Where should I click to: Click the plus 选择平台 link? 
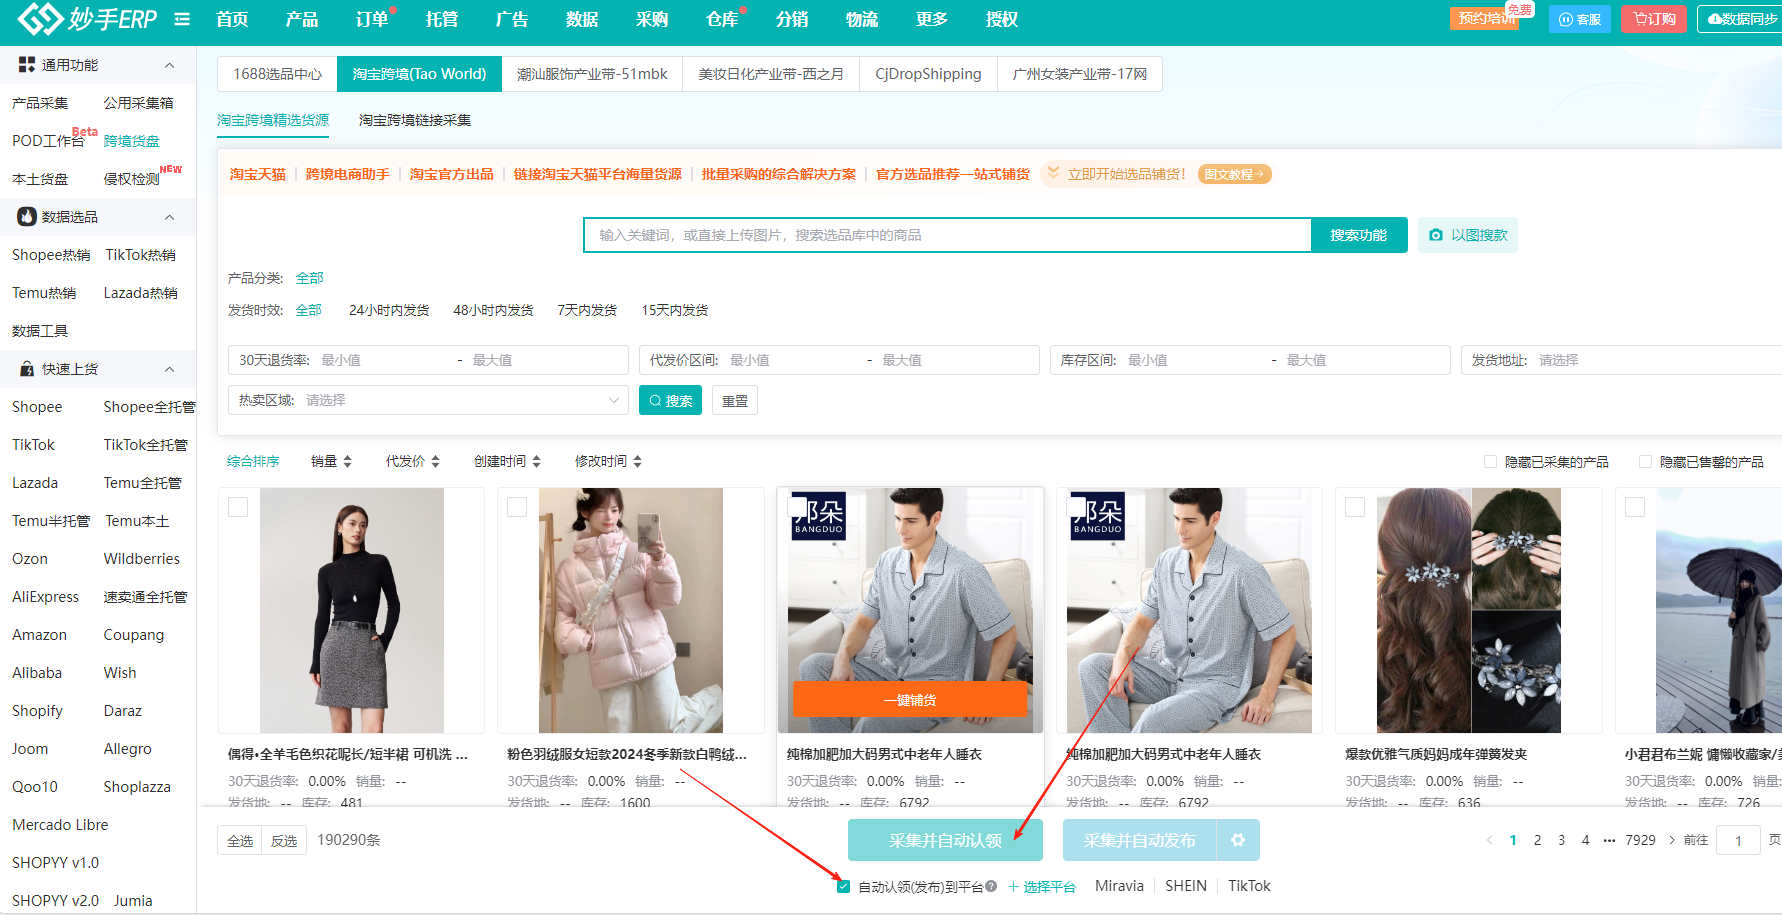(x=1042, y=887)
